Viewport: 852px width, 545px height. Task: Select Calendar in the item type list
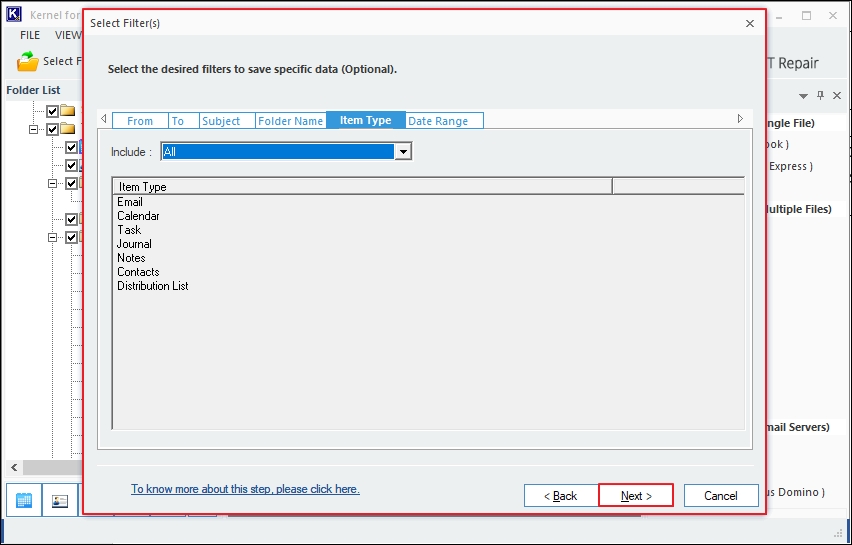pos(138,216)
